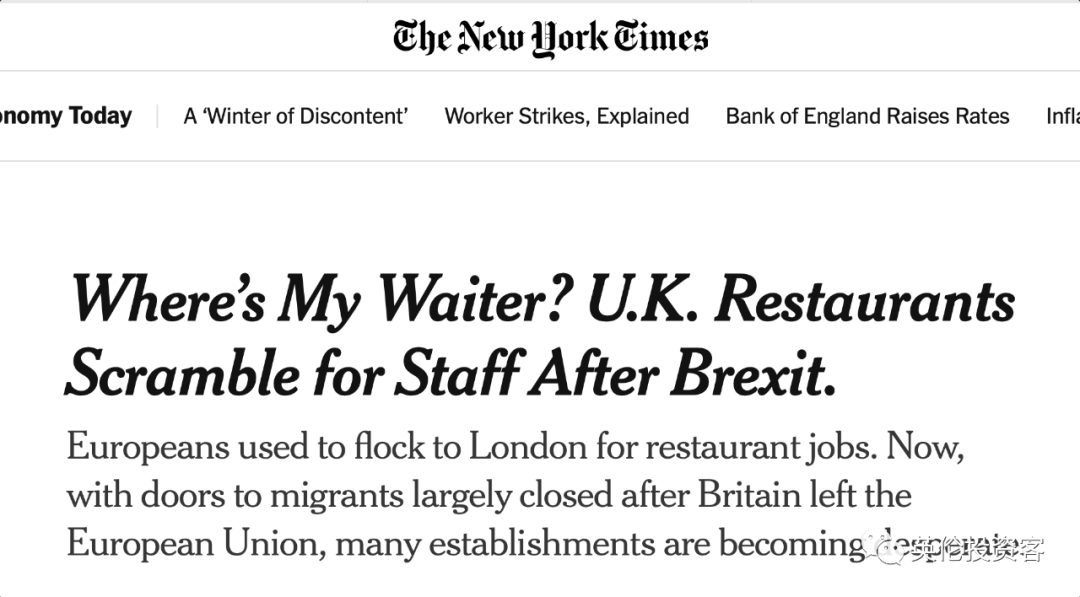
Task: Click the 'After' word in headline
Action: 597,373
